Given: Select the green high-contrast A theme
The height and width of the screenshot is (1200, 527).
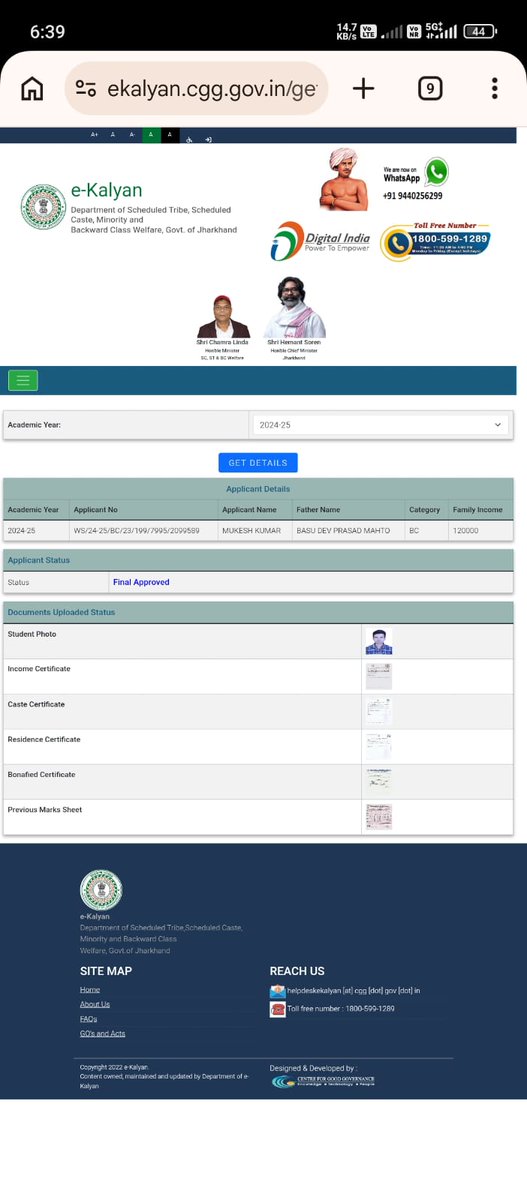Looking at the screenshot, I should [151, 135].
